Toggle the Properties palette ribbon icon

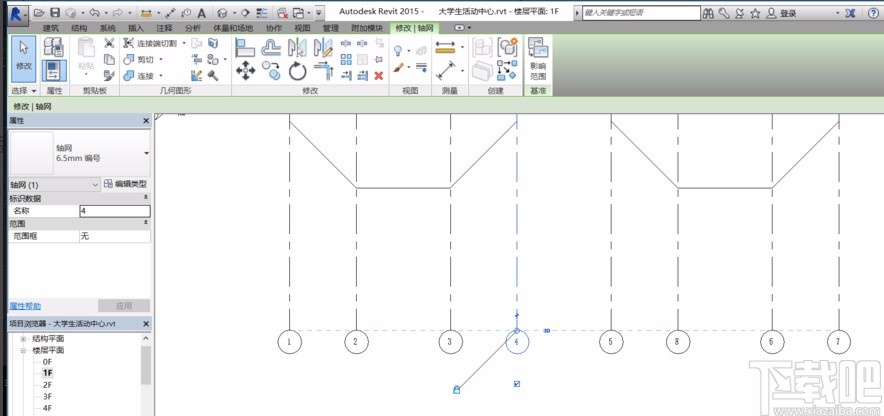coord(54,70)
